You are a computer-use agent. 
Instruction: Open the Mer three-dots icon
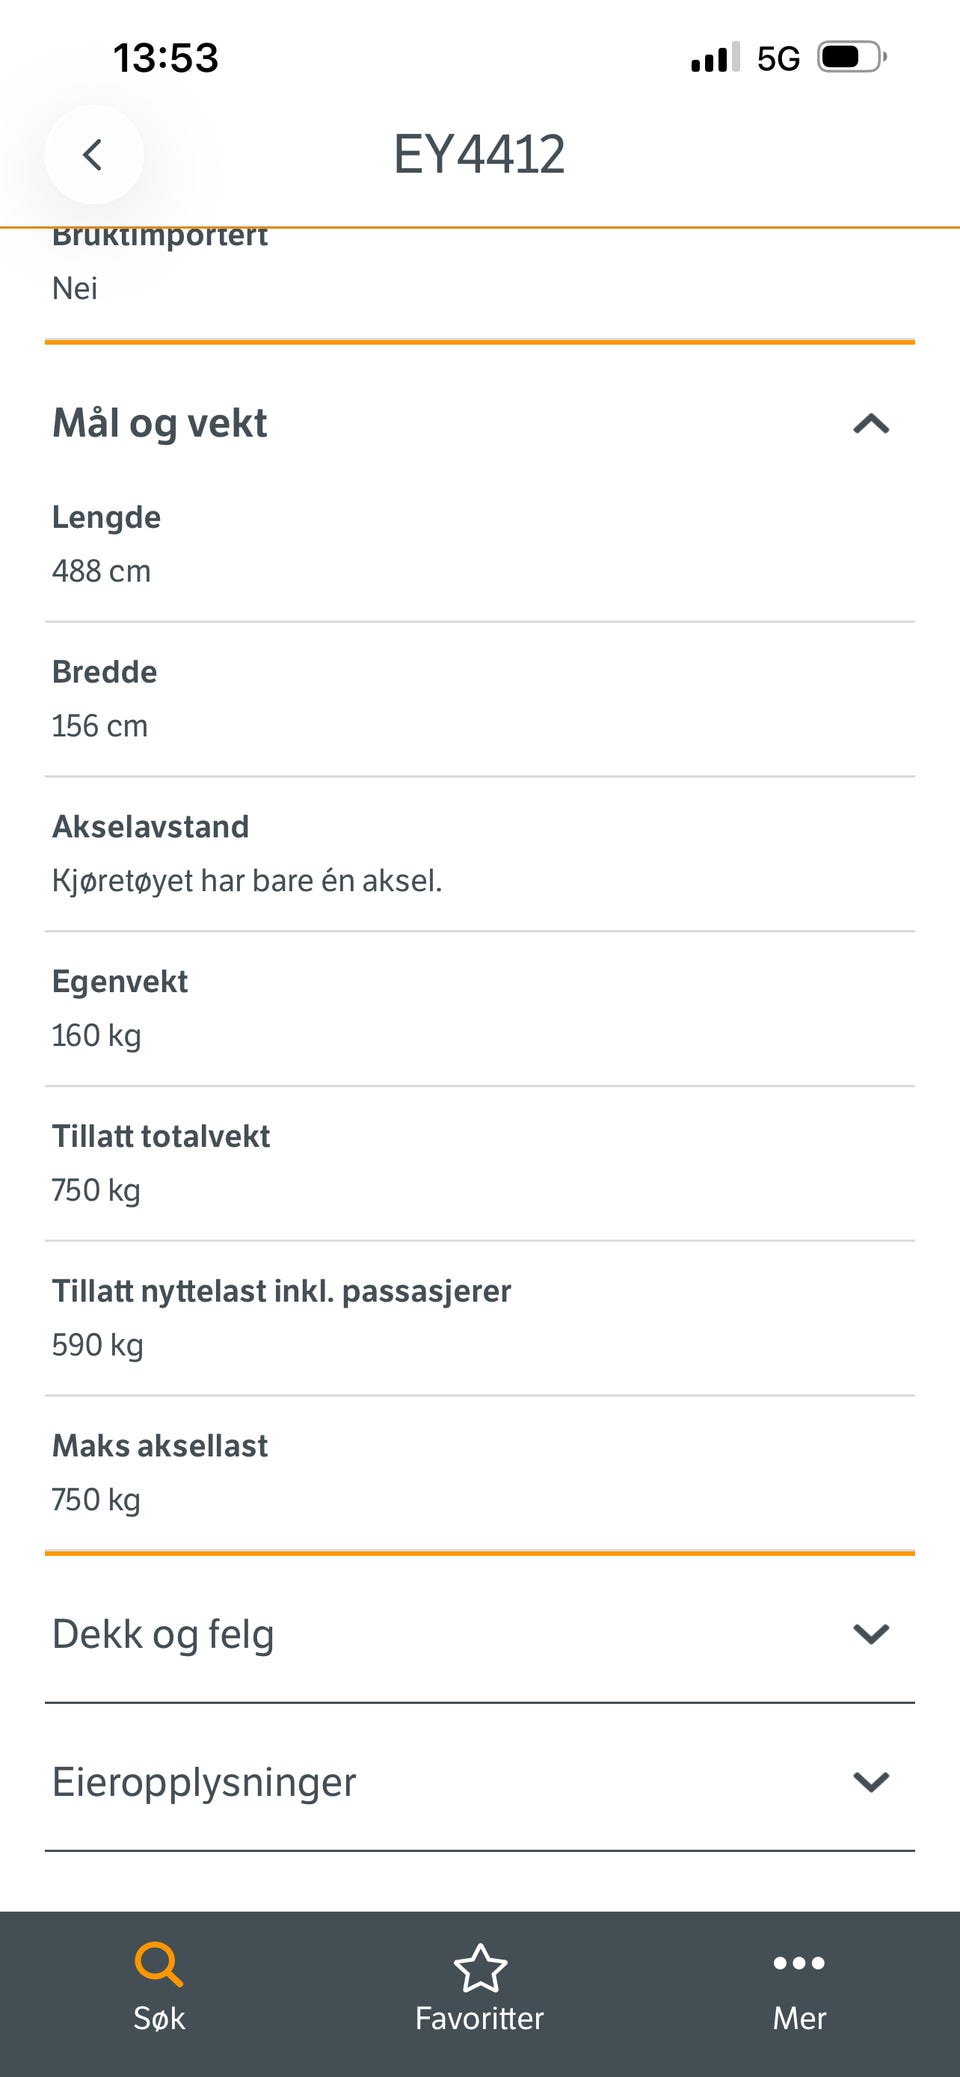coord(799,1963)
